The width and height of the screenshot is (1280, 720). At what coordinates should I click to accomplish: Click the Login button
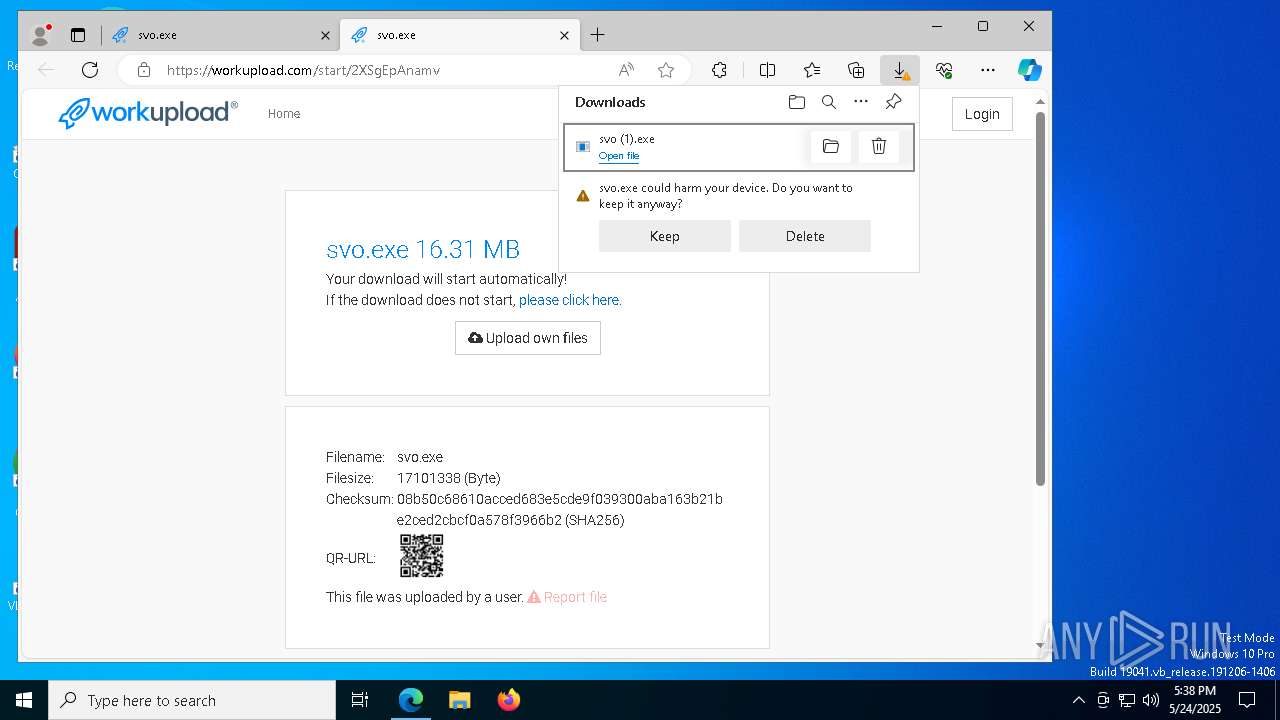point(982,114)
